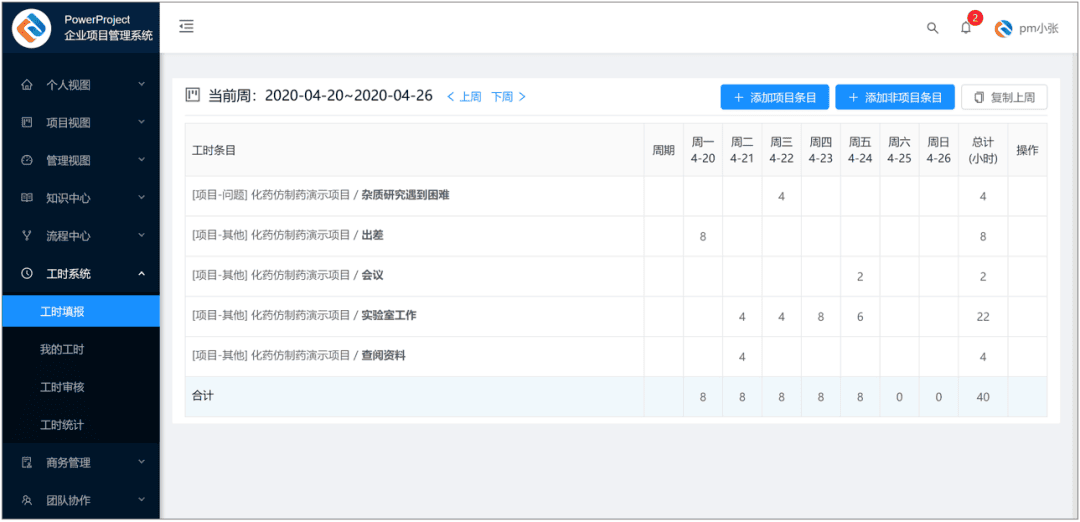The image size is (1080, 522).
Task: Click the 添加非项目条目 button
Action: click(x=895, y=97)
